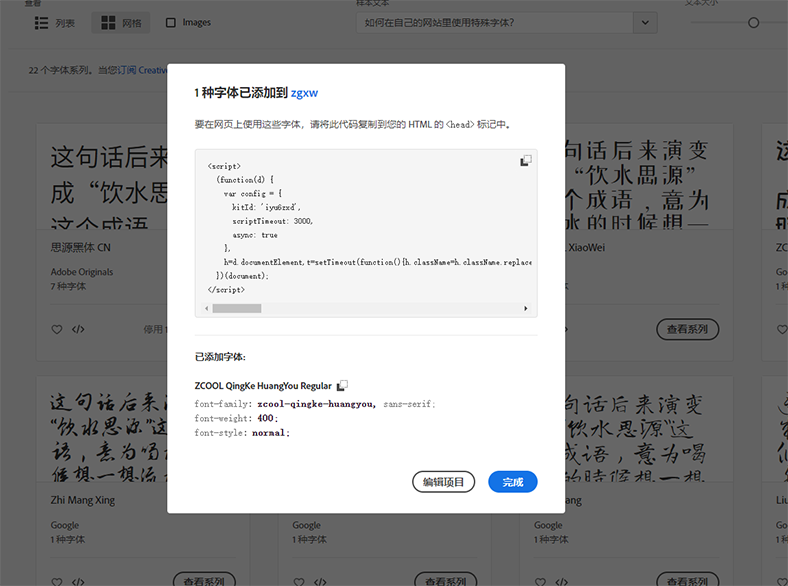This screenshot has width=788, height=586.
Task: Click the 思源黑体 CN font sample thumbnail
Action: (102, 177)
